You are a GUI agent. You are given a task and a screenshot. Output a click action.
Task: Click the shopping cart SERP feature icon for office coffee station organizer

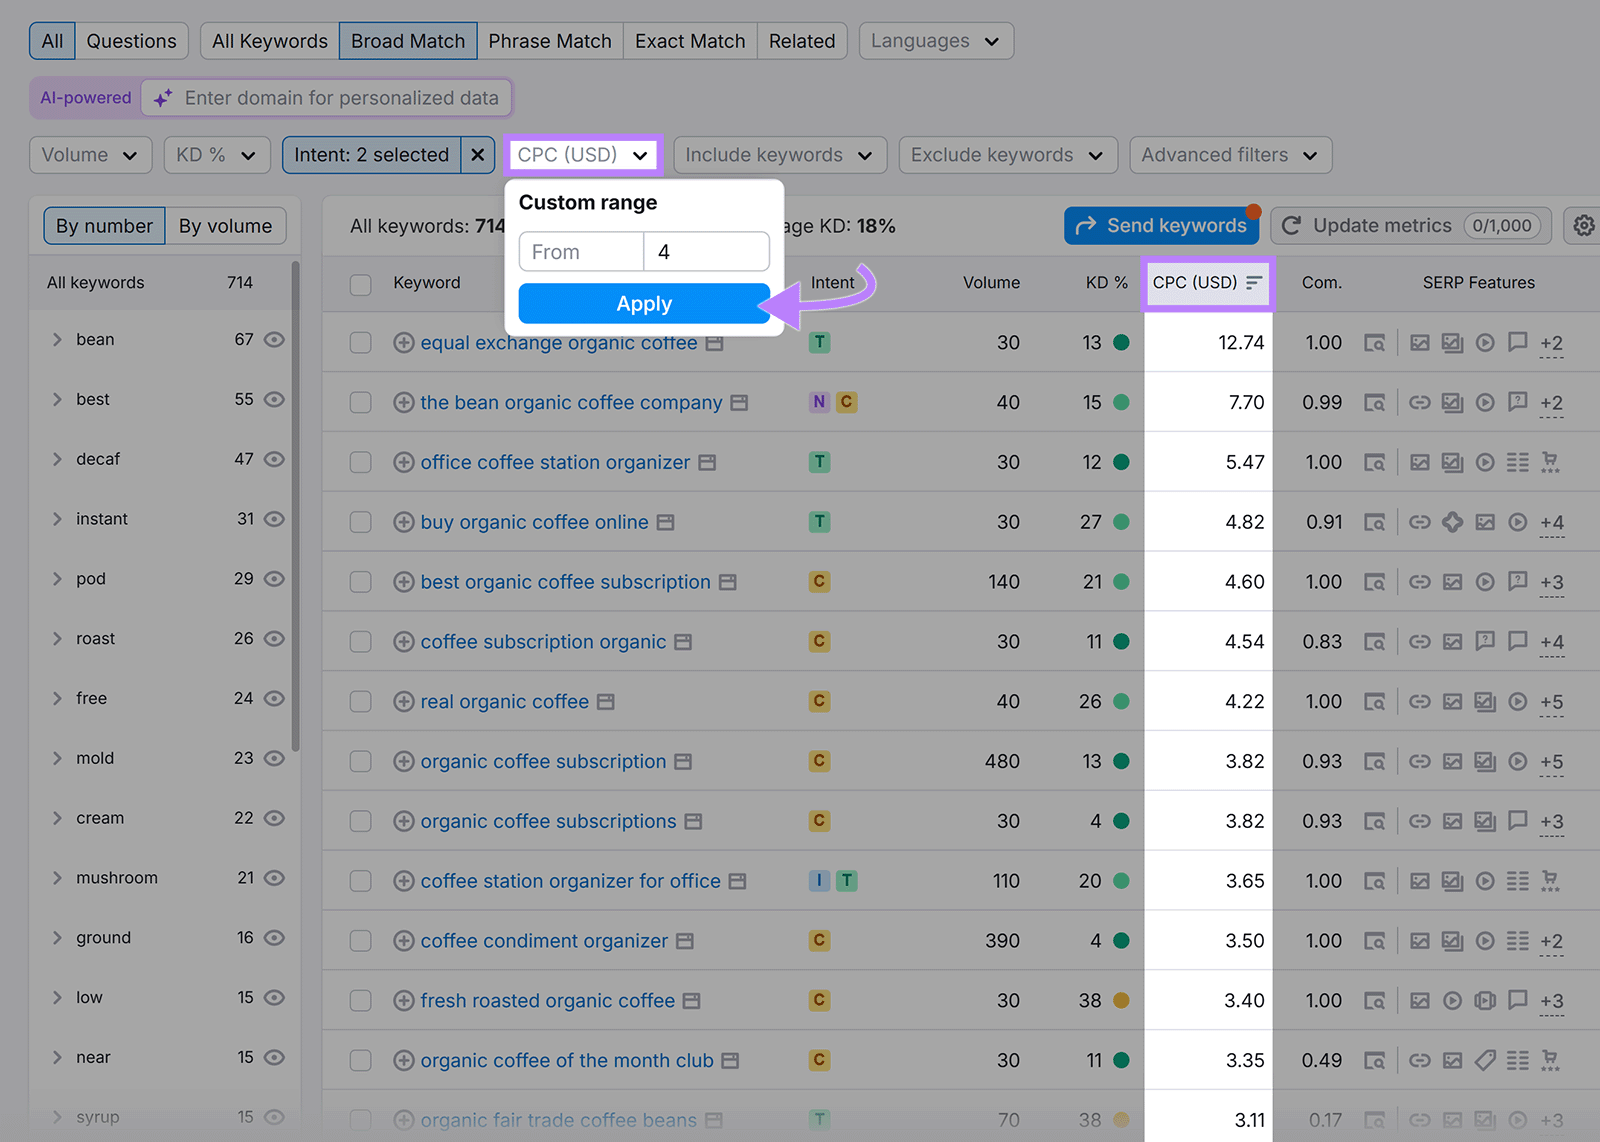[x=1551, y=462]
